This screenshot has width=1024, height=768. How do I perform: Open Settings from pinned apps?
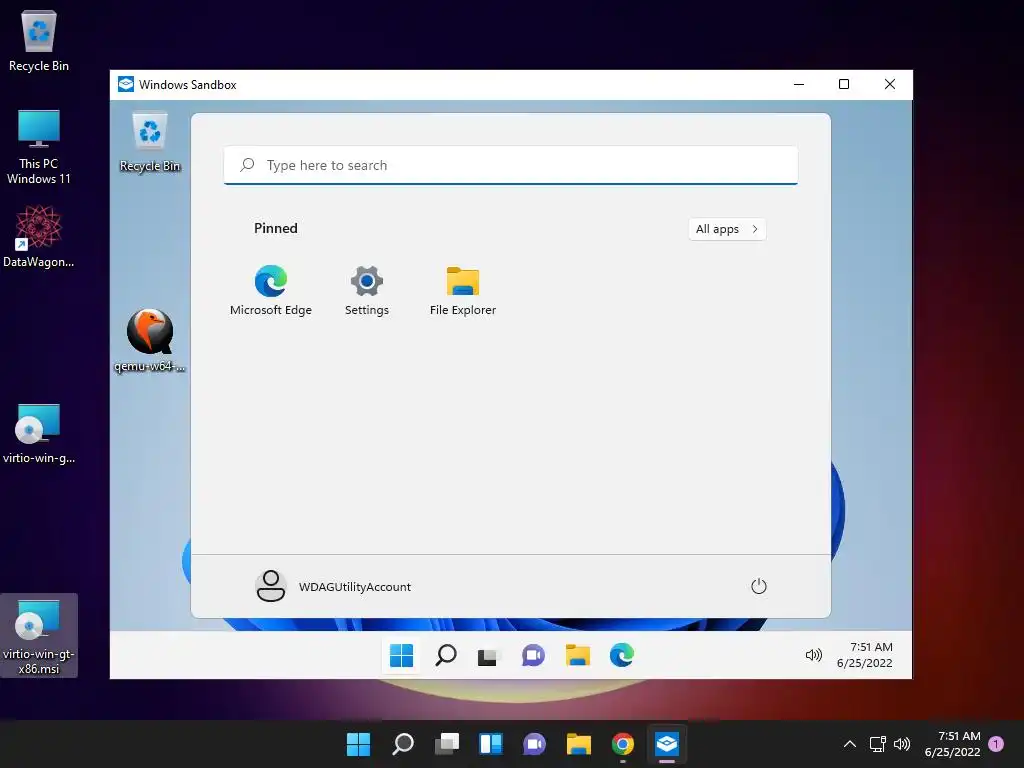tap(366, 290)
